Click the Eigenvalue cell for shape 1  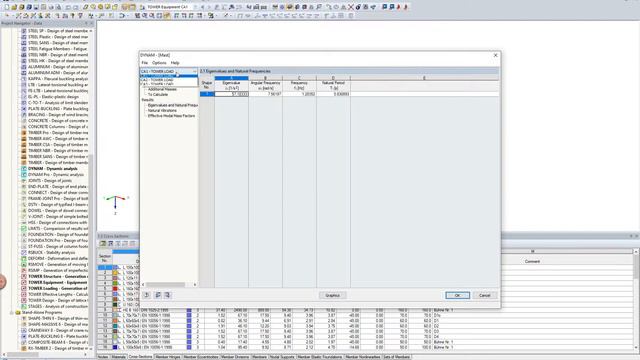[x=231, y=94]
